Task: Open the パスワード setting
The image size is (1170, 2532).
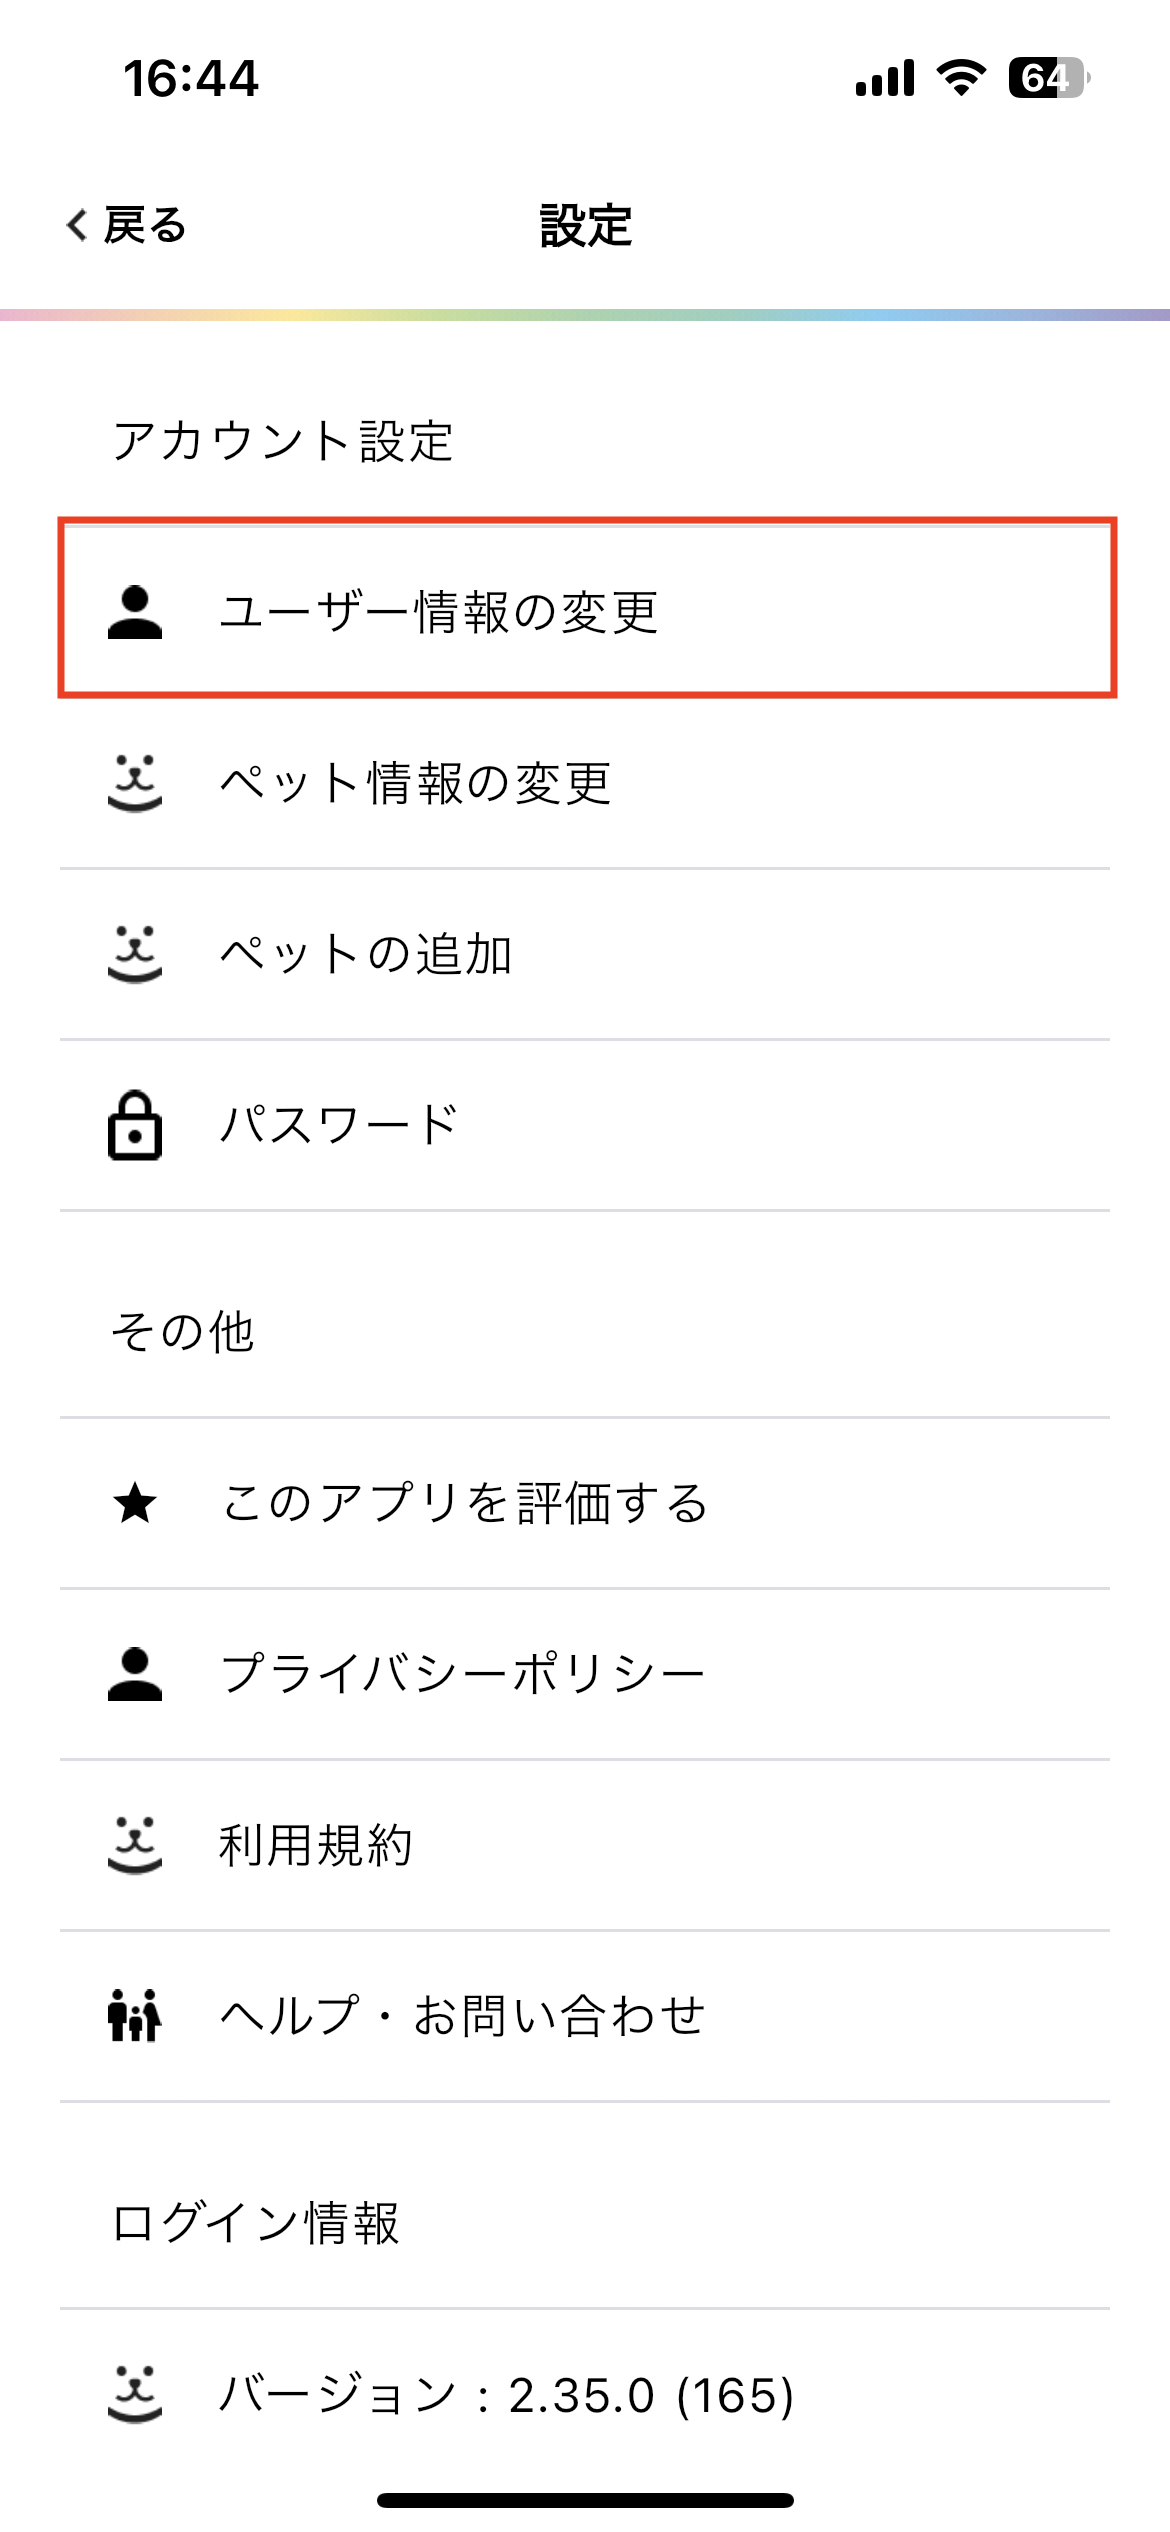Action: click(x=339, y=1125)
